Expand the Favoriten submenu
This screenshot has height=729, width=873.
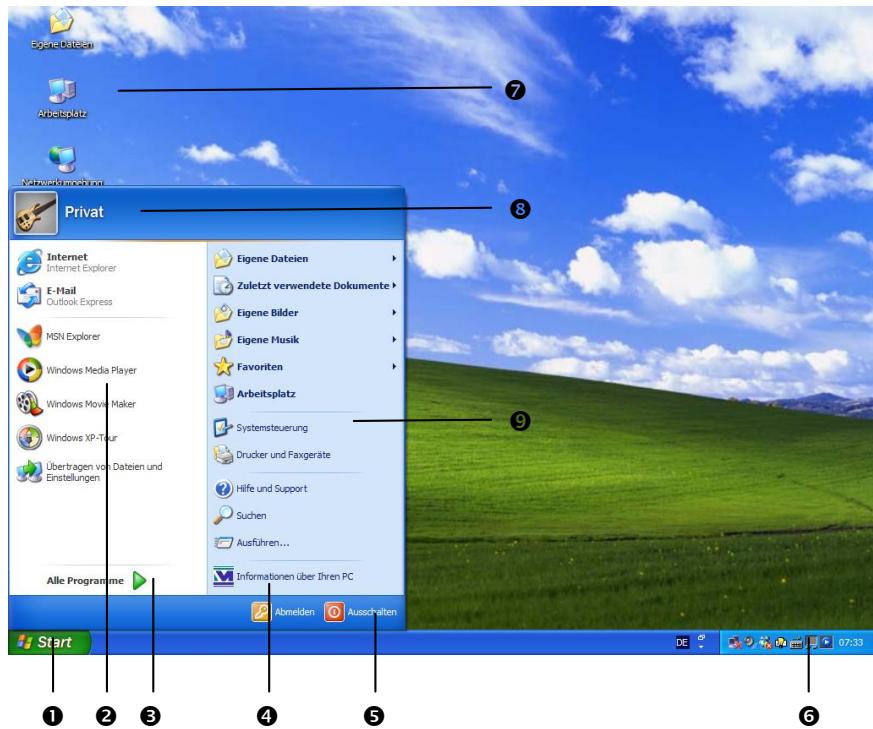click(x=305, y=366)
